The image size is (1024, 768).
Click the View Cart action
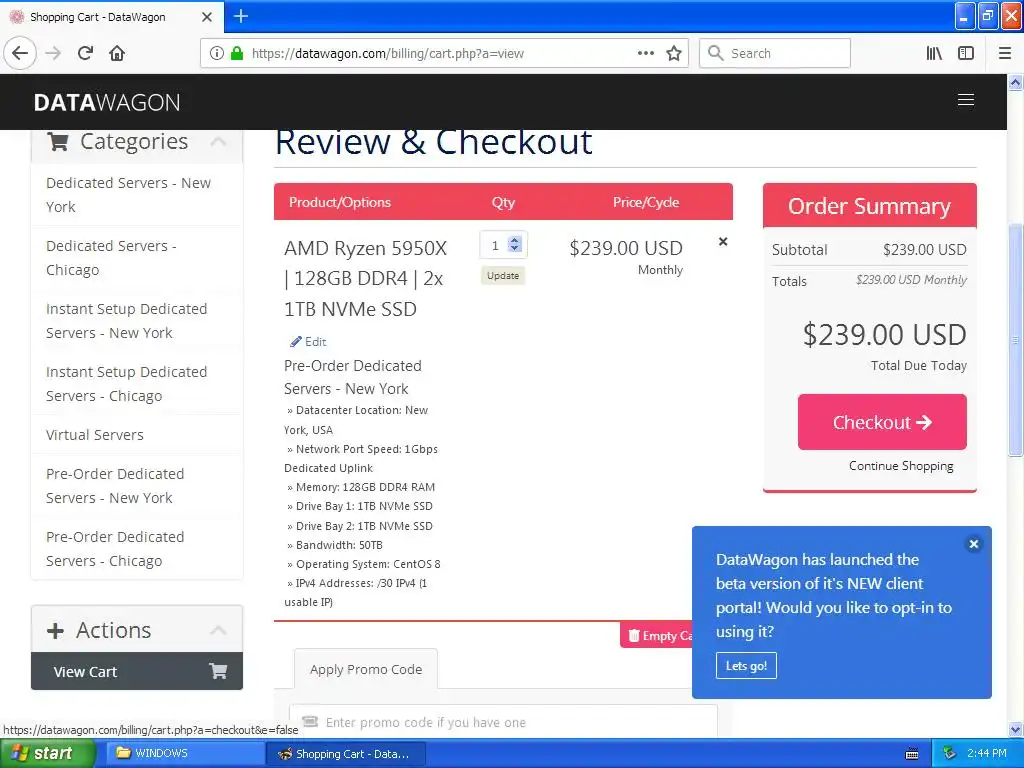pyautogui.click(x=136, y=671)
